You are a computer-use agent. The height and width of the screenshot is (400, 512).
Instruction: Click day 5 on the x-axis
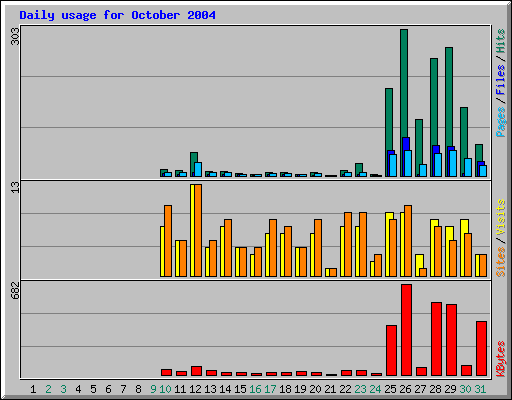[93, 389]
